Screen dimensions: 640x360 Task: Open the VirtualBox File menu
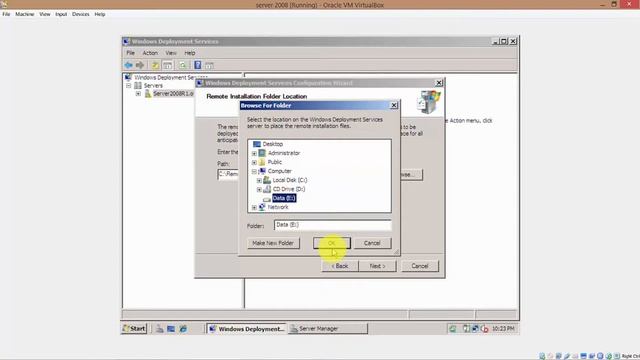(6, 14)
